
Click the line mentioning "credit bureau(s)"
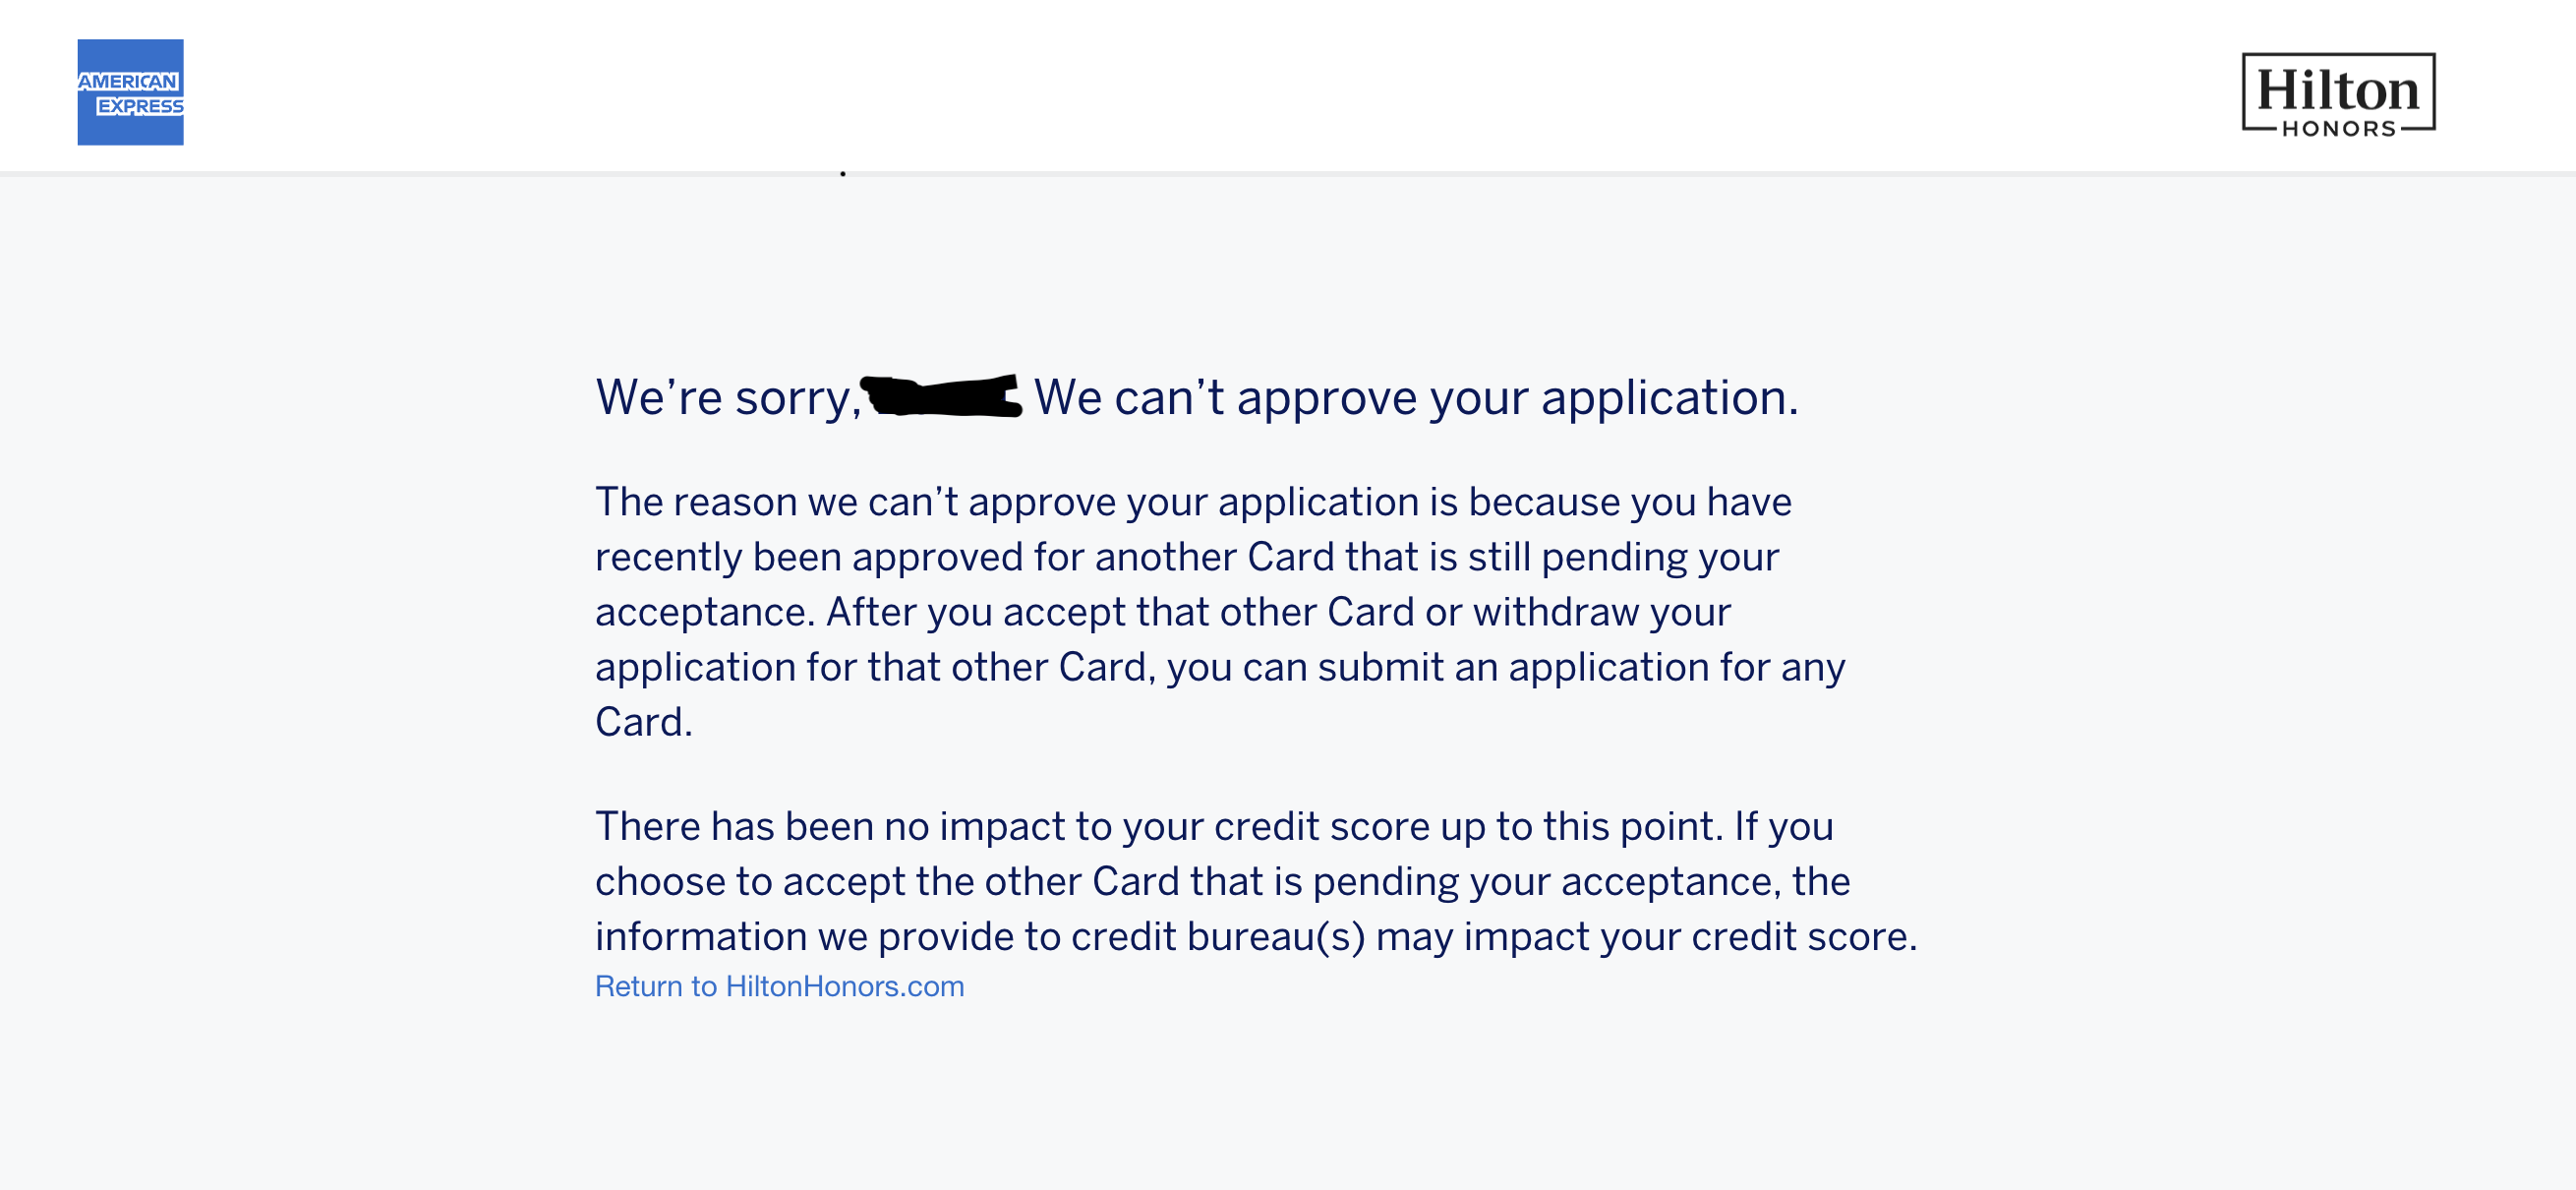click(1256, 936)
